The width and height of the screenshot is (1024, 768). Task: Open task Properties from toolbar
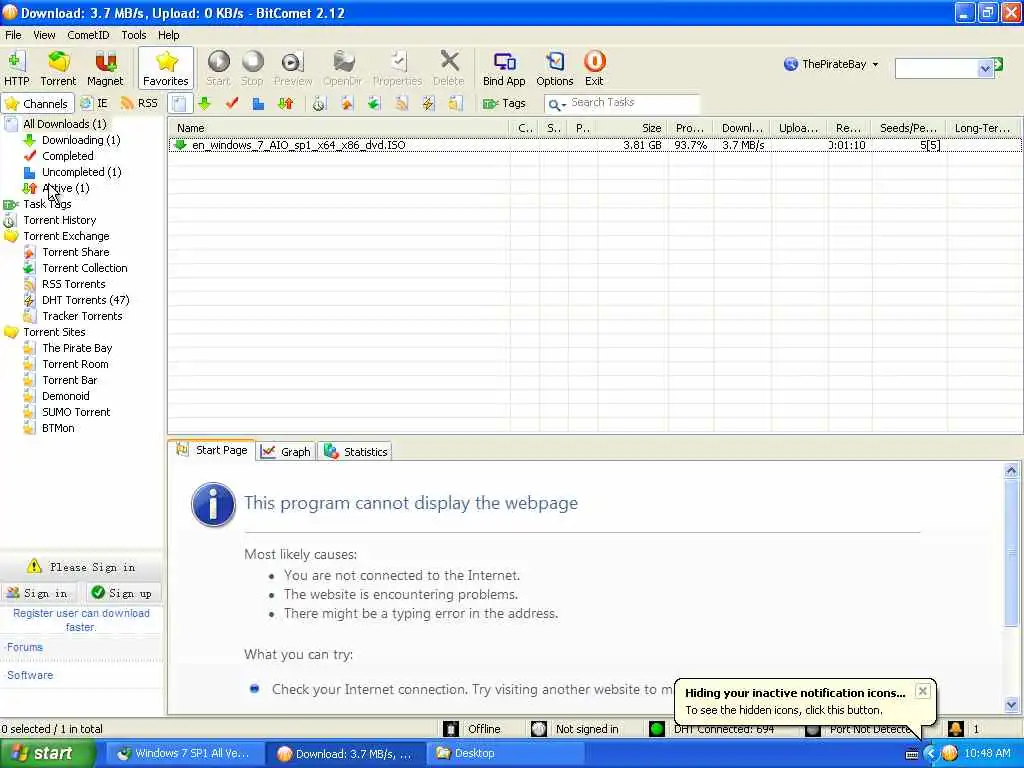pos(397,68)
